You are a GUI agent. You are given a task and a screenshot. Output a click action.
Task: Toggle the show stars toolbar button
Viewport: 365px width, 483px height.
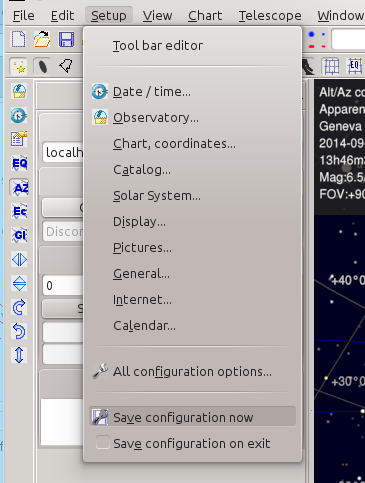pyautogui.click(x=19, y=66)
